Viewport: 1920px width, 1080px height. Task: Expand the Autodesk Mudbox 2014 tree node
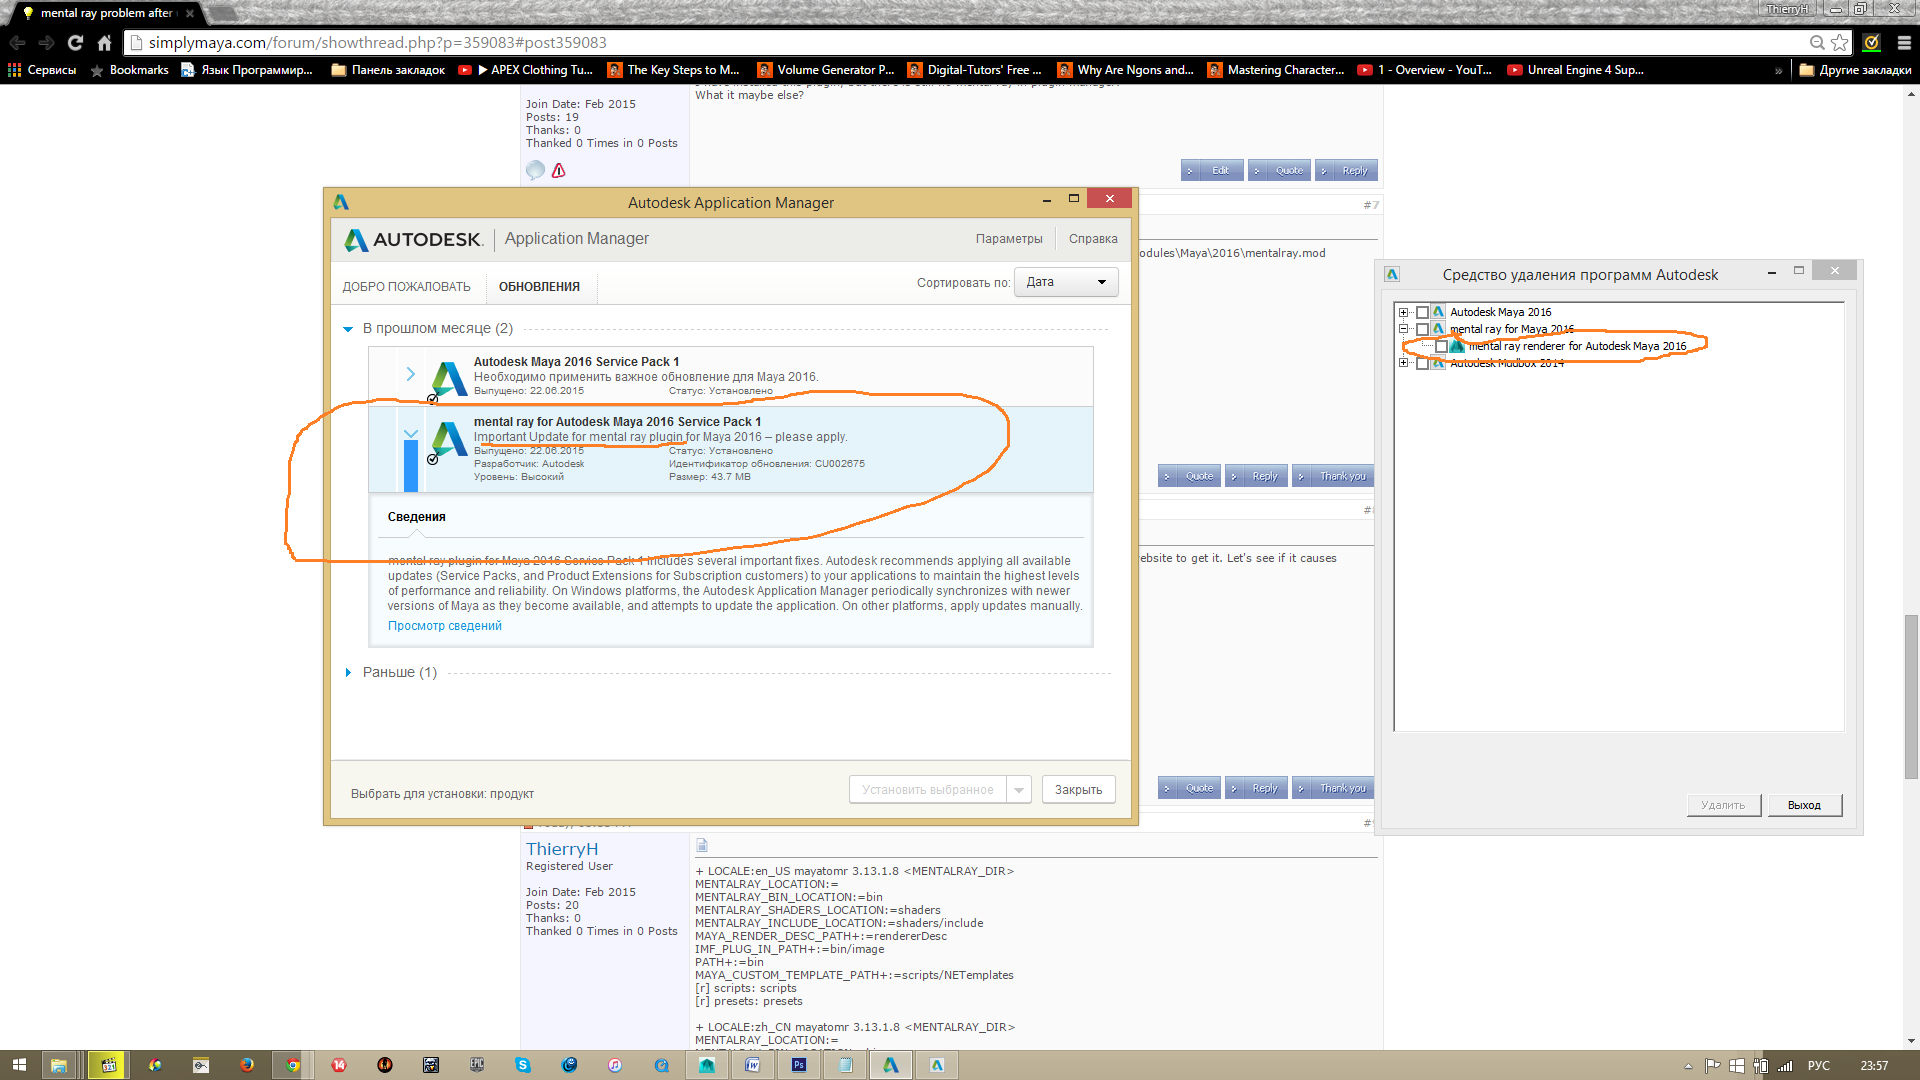pyautogui.click(x=1404, y=363)
